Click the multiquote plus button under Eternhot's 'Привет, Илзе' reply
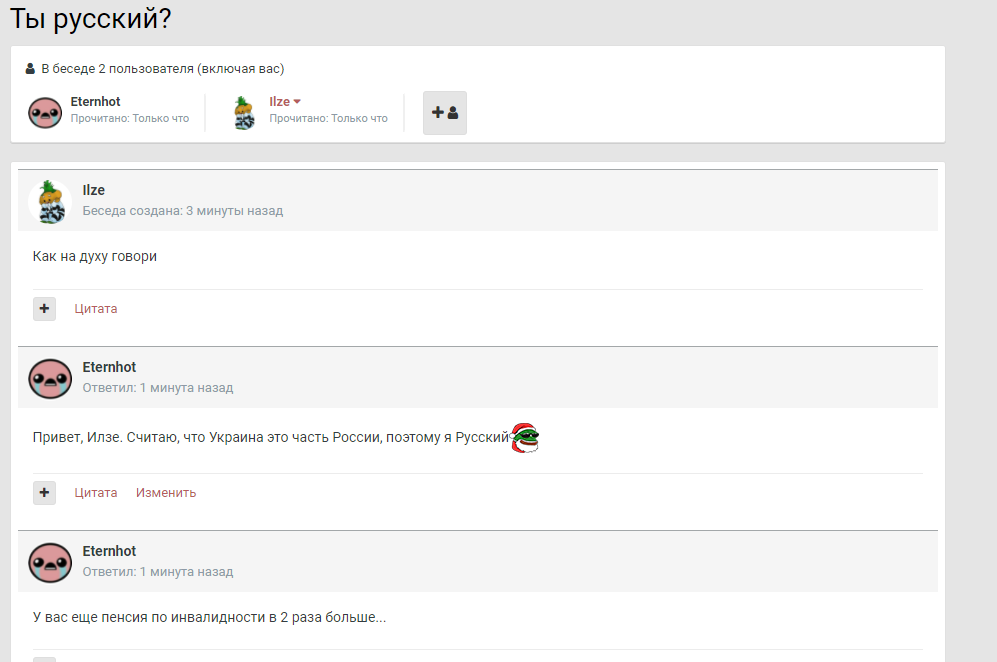 (44, 493)
